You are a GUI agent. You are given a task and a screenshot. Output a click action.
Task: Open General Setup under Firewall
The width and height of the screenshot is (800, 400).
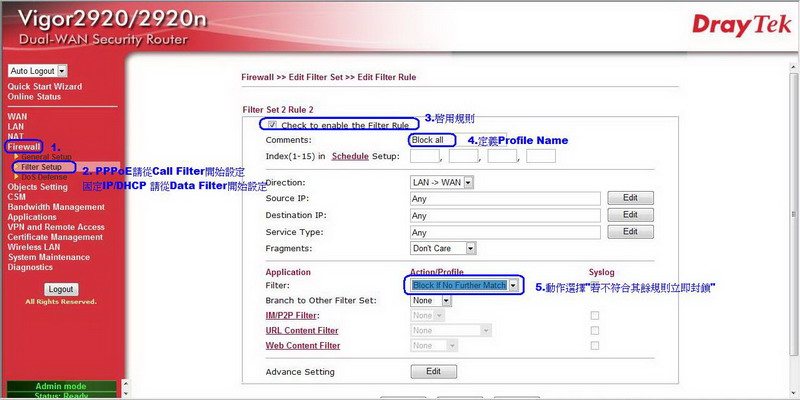click(x=46, y=157)
